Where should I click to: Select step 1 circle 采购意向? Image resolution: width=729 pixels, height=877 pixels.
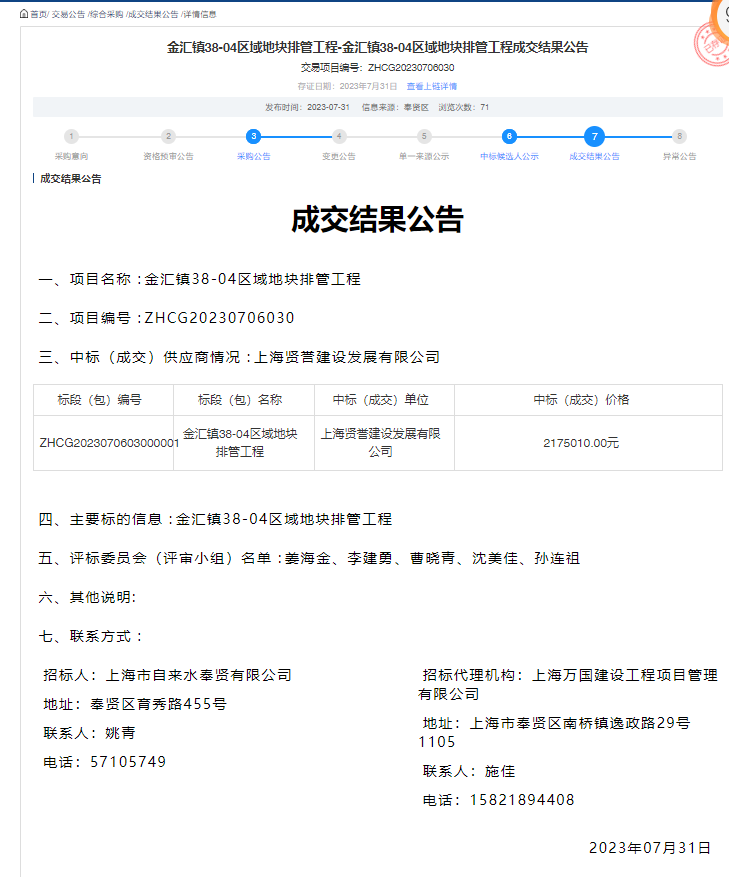coord(71,137)
